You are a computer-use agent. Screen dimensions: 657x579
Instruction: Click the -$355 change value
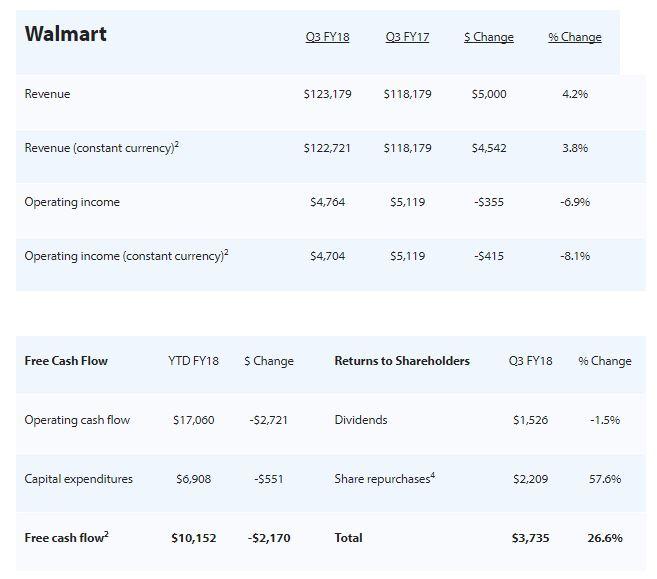click(489, 202)
